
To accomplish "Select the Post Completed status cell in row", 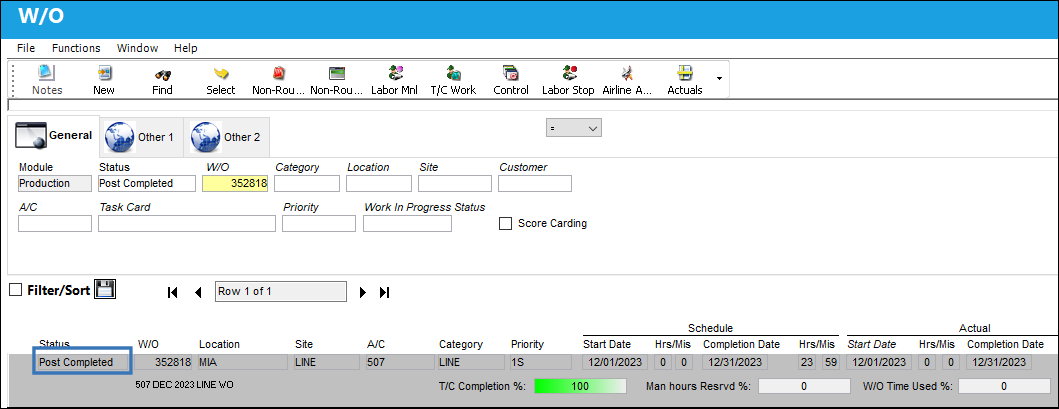I will click(x=82, y=362).
